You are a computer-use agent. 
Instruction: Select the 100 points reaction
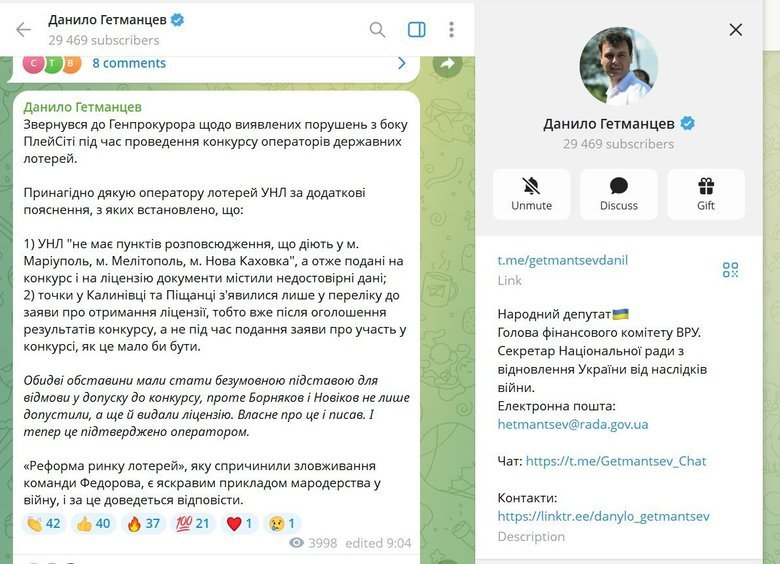tap(193, 523)
